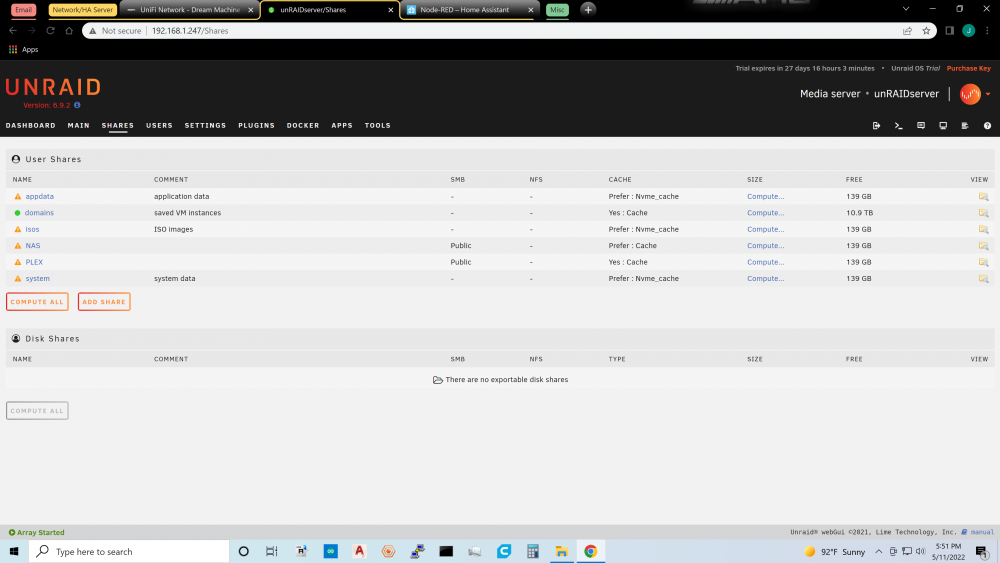This screenshot has width=1000, height=563.
Task: Click the Windows taskbar search box
Action: 129,552
